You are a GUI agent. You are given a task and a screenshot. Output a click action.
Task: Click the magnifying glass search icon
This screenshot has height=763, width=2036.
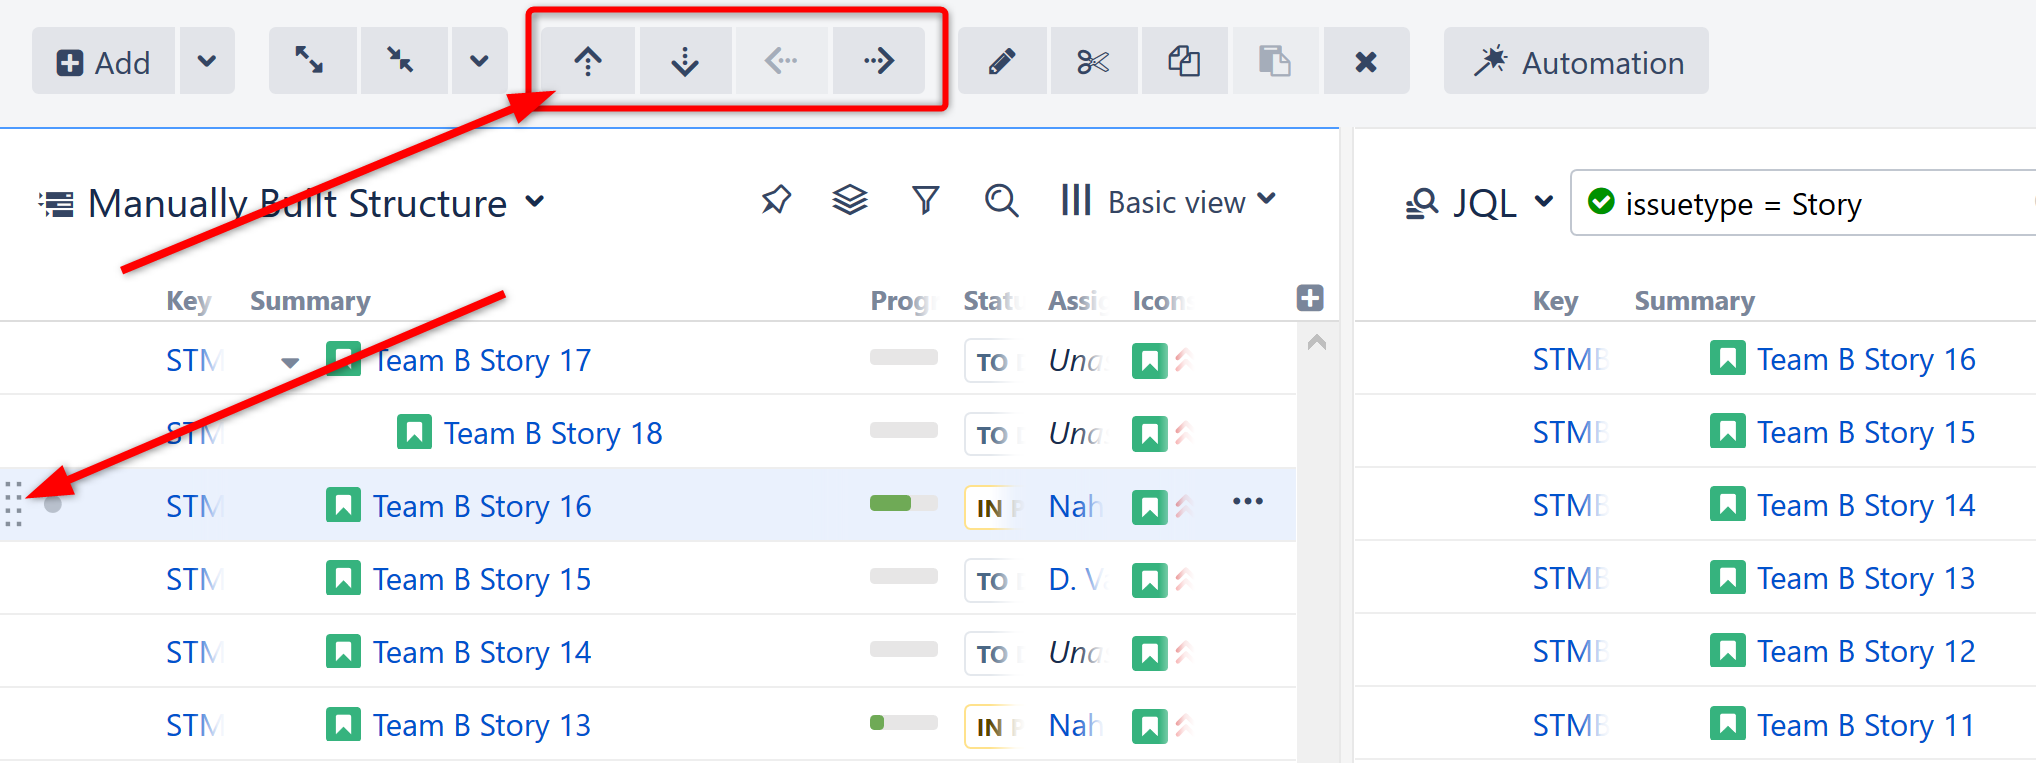(1001, 201)
